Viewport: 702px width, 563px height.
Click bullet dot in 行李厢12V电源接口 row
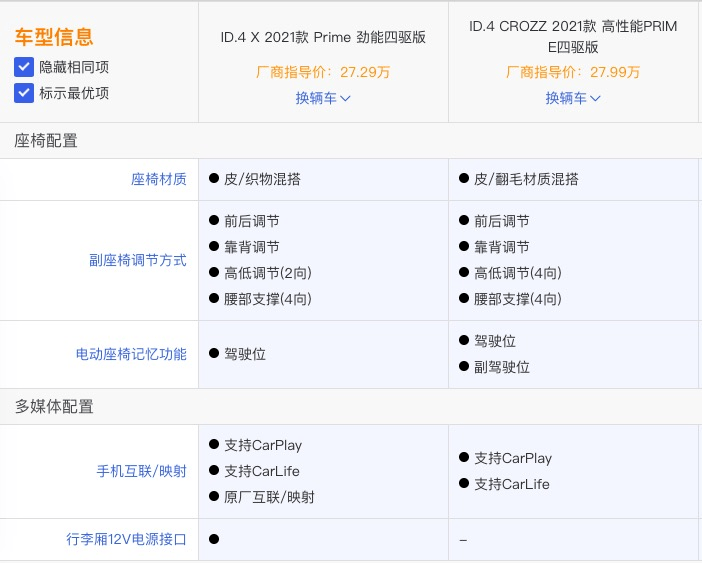click(x=214, y=539)
